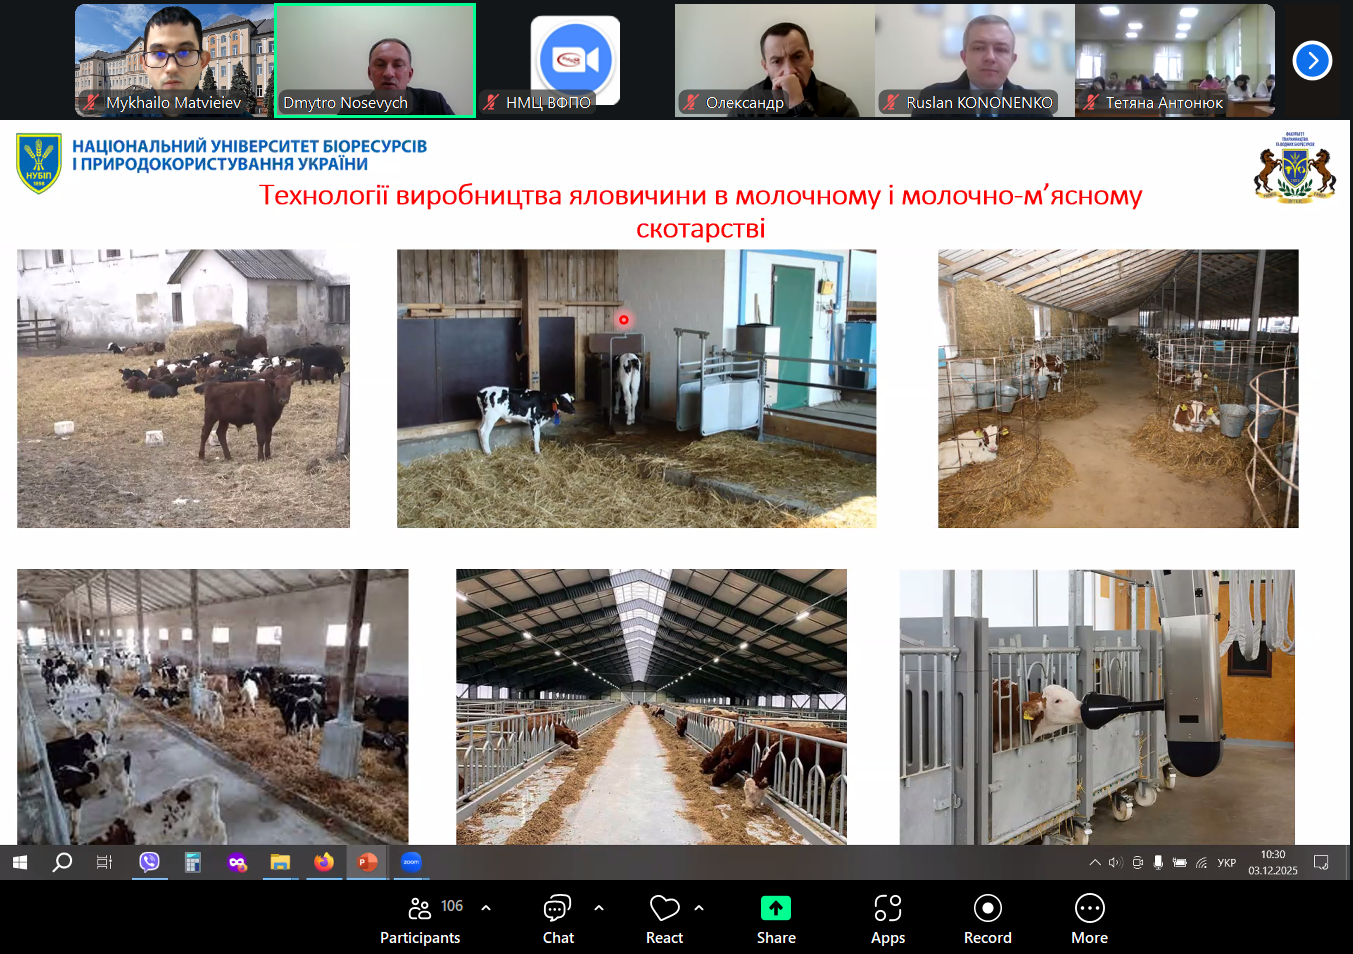Show next participant videos with the arrow
This screenshot has width=1353, height=954.
[x=1313, y=61]
